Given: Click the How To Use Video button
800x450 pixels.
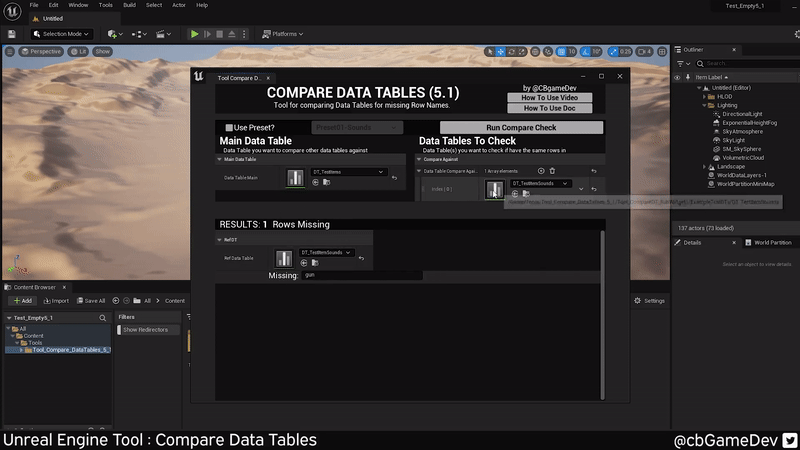Looking at the screenshot, I should pos(550,96).
